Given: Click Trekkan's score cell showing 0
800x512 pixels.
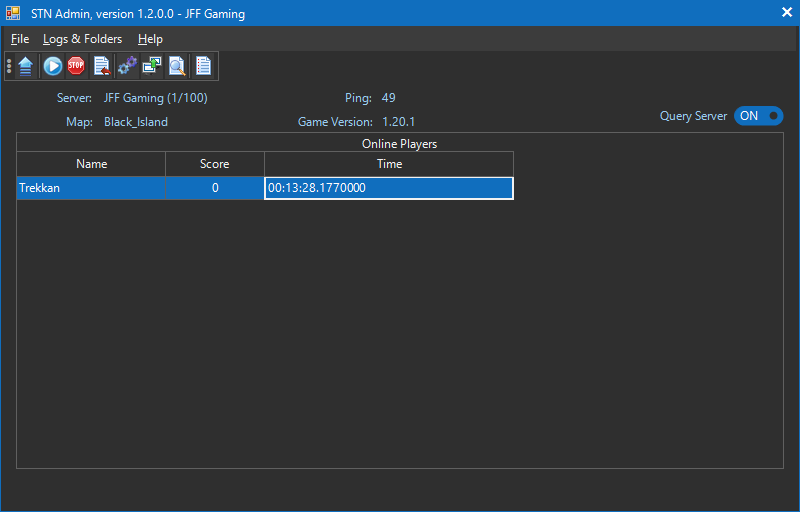Looking at the screenshot, I should pyautogui.click(x=215, y=188).
